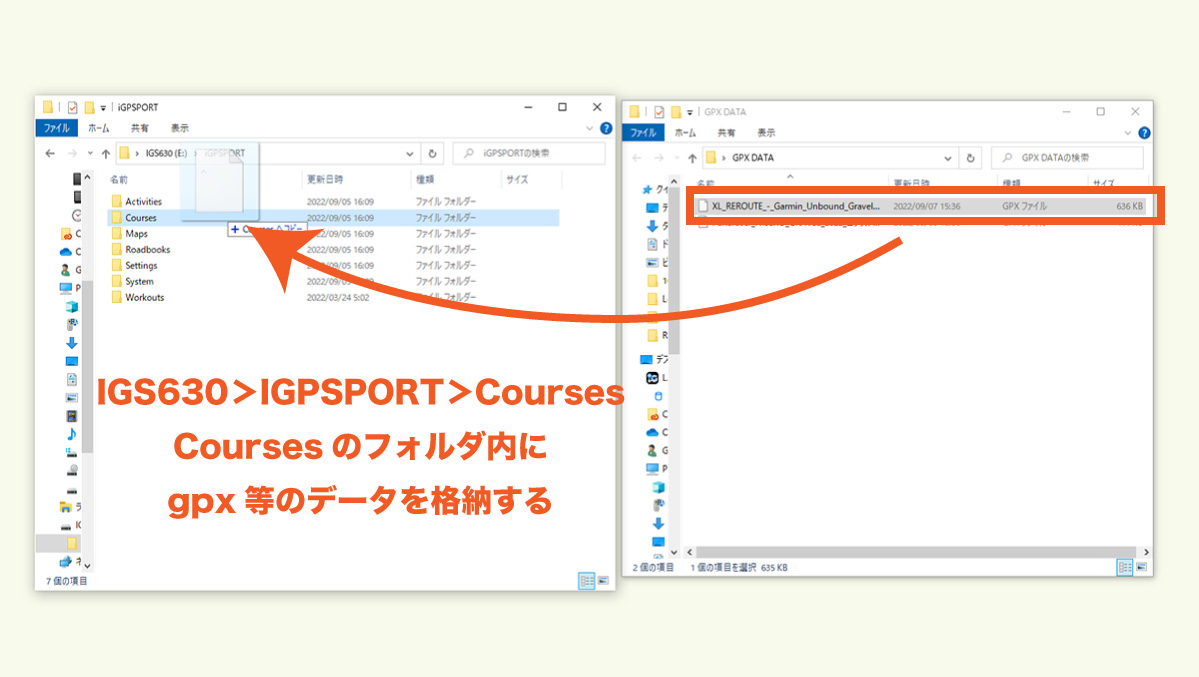Sort by 種類 column in iGPSPORT window
This screenshot has height=677, width=1199.
(425, 179)
